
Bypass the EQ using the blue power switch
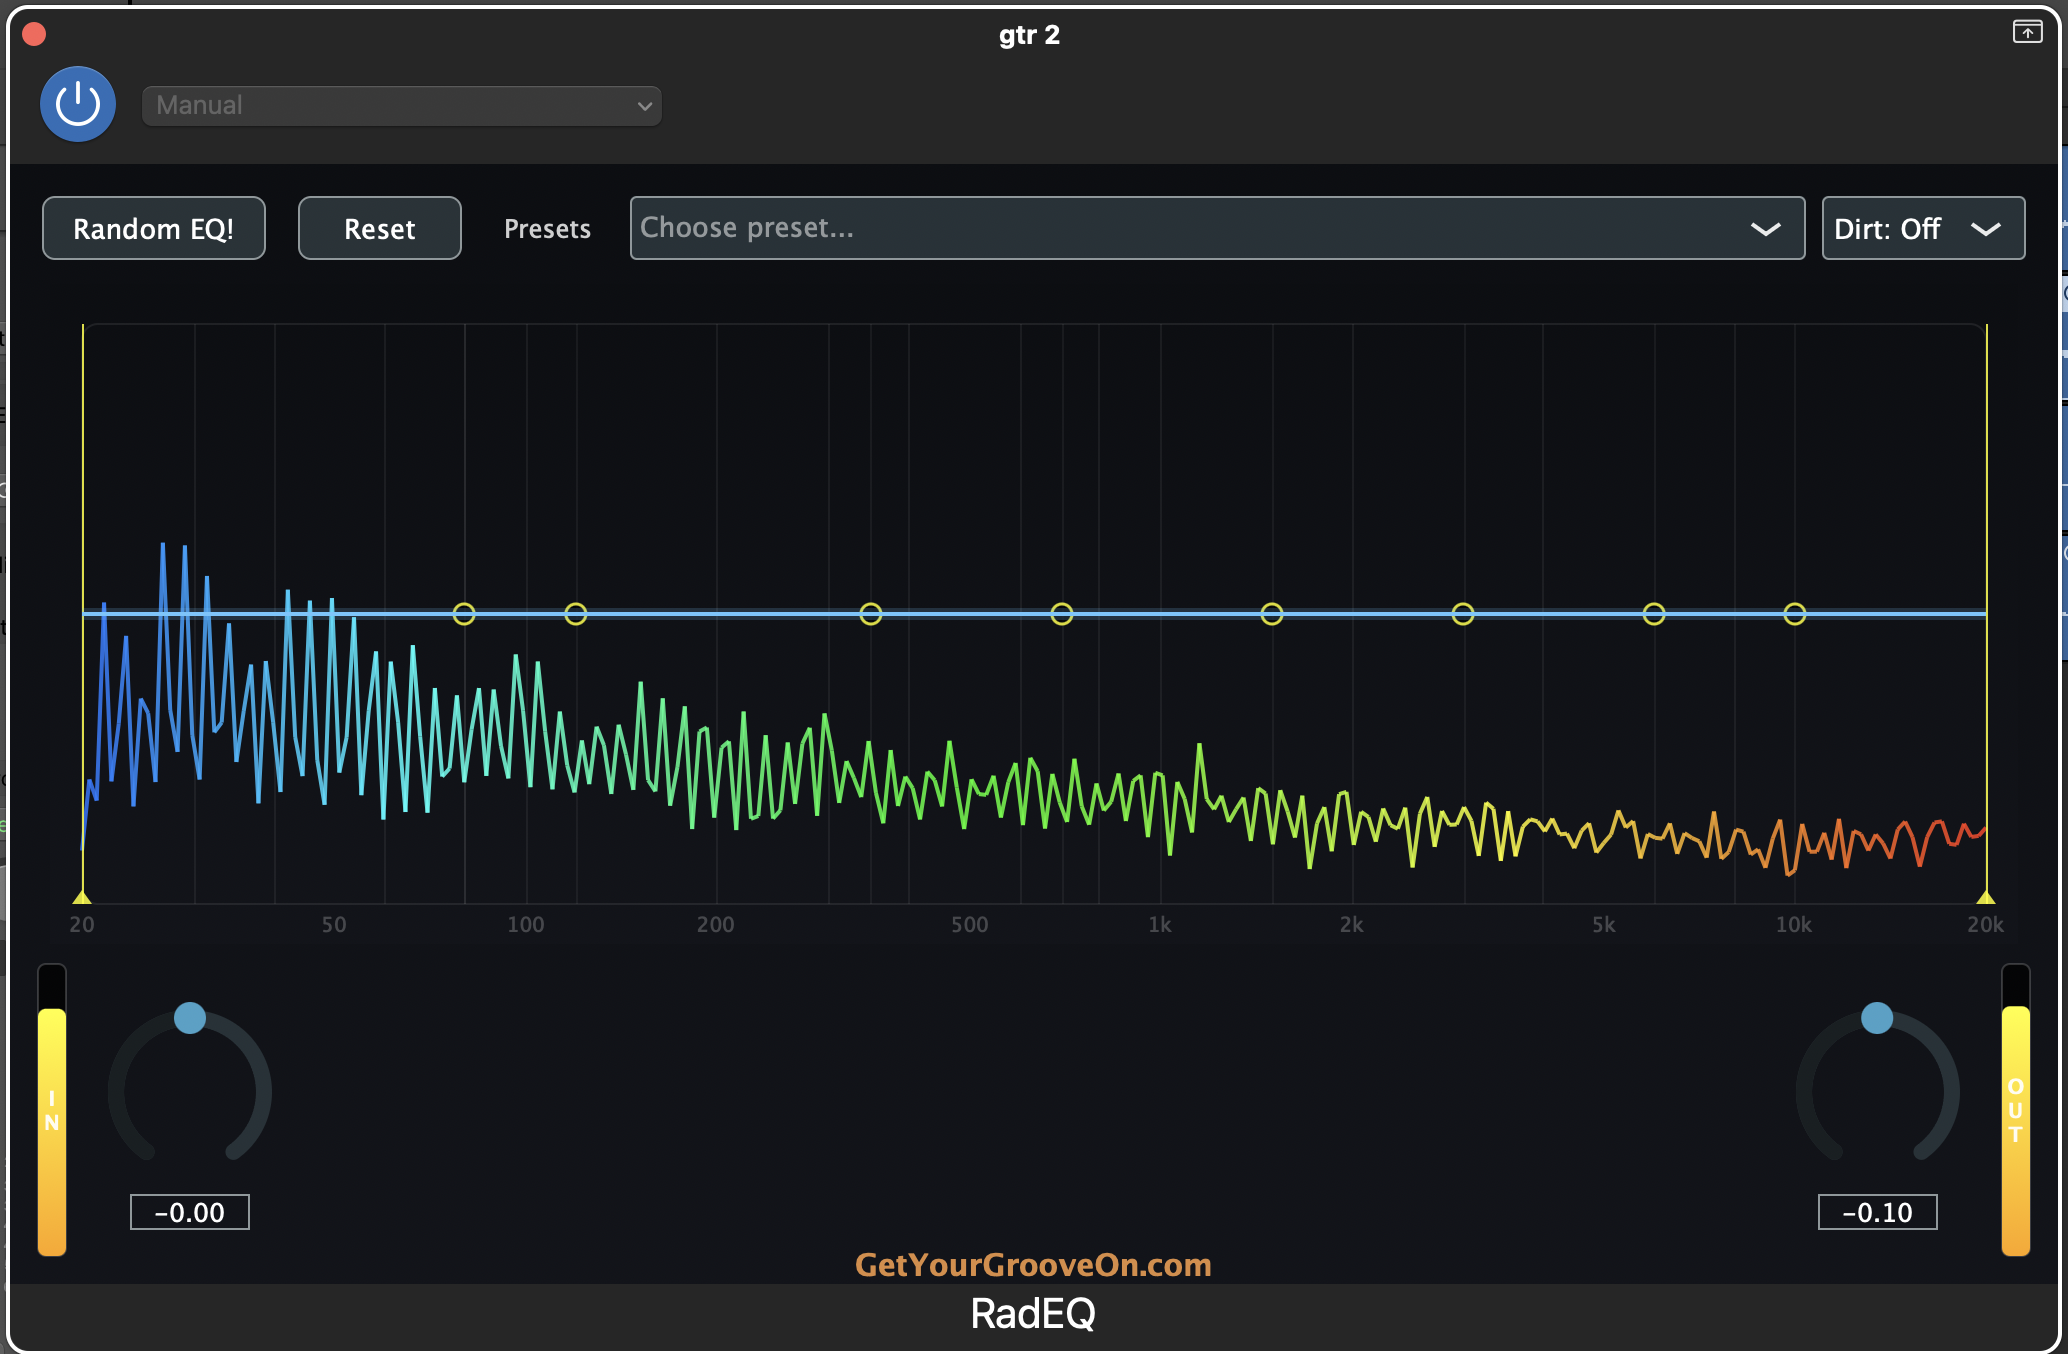coord(77,103)
